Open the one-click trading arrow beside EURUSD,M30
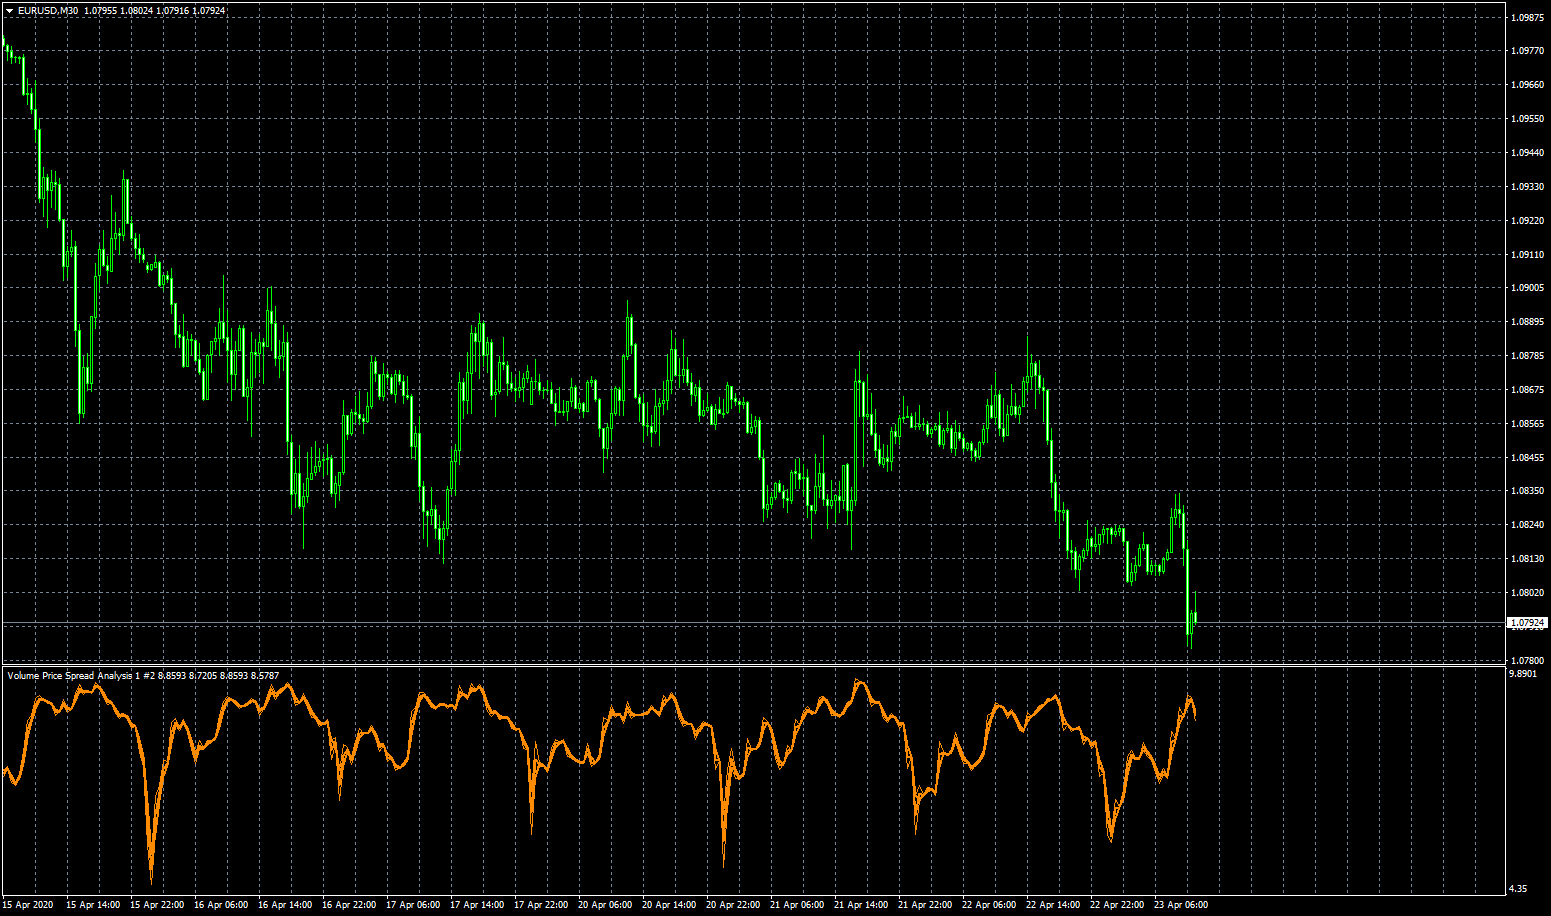This screenshot has height=916, width=1551. pyautogui.click(x=9, y=11)
